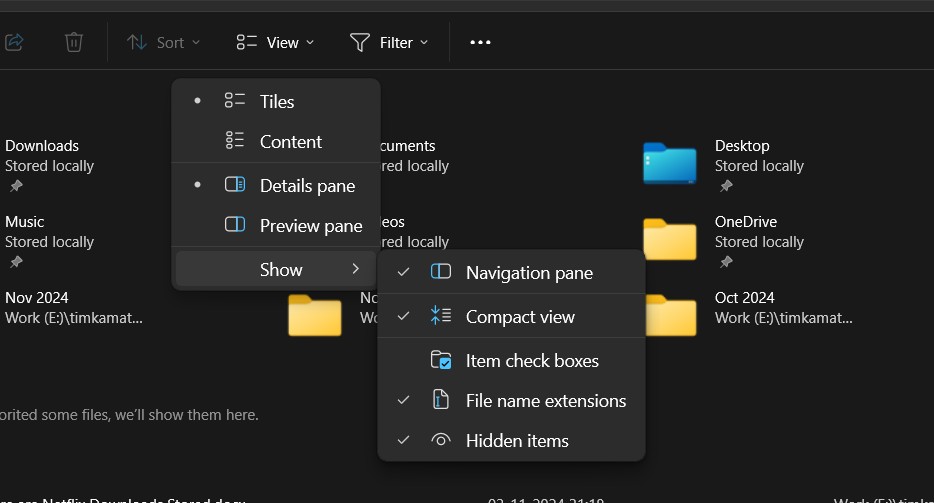Toggle the Preview pane option
The height and width of the screenshot is (503, 934).
coord(276,225)
